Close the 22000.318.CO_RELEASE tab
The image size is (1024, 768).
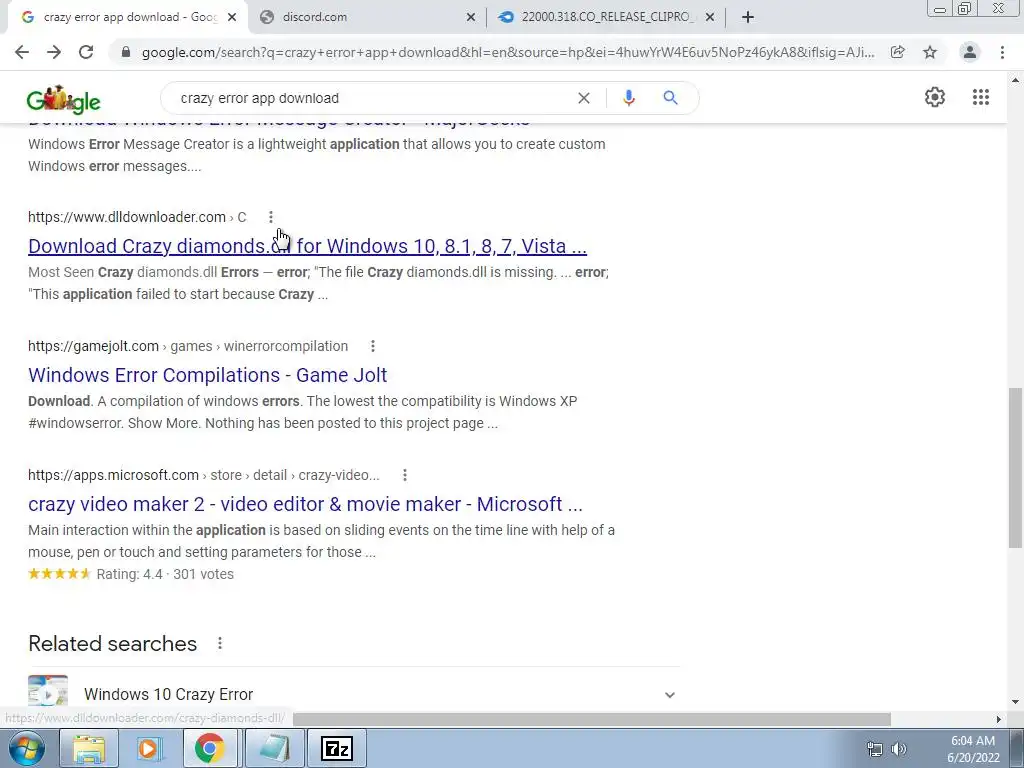pyautogui.click(x=710, y=18)
